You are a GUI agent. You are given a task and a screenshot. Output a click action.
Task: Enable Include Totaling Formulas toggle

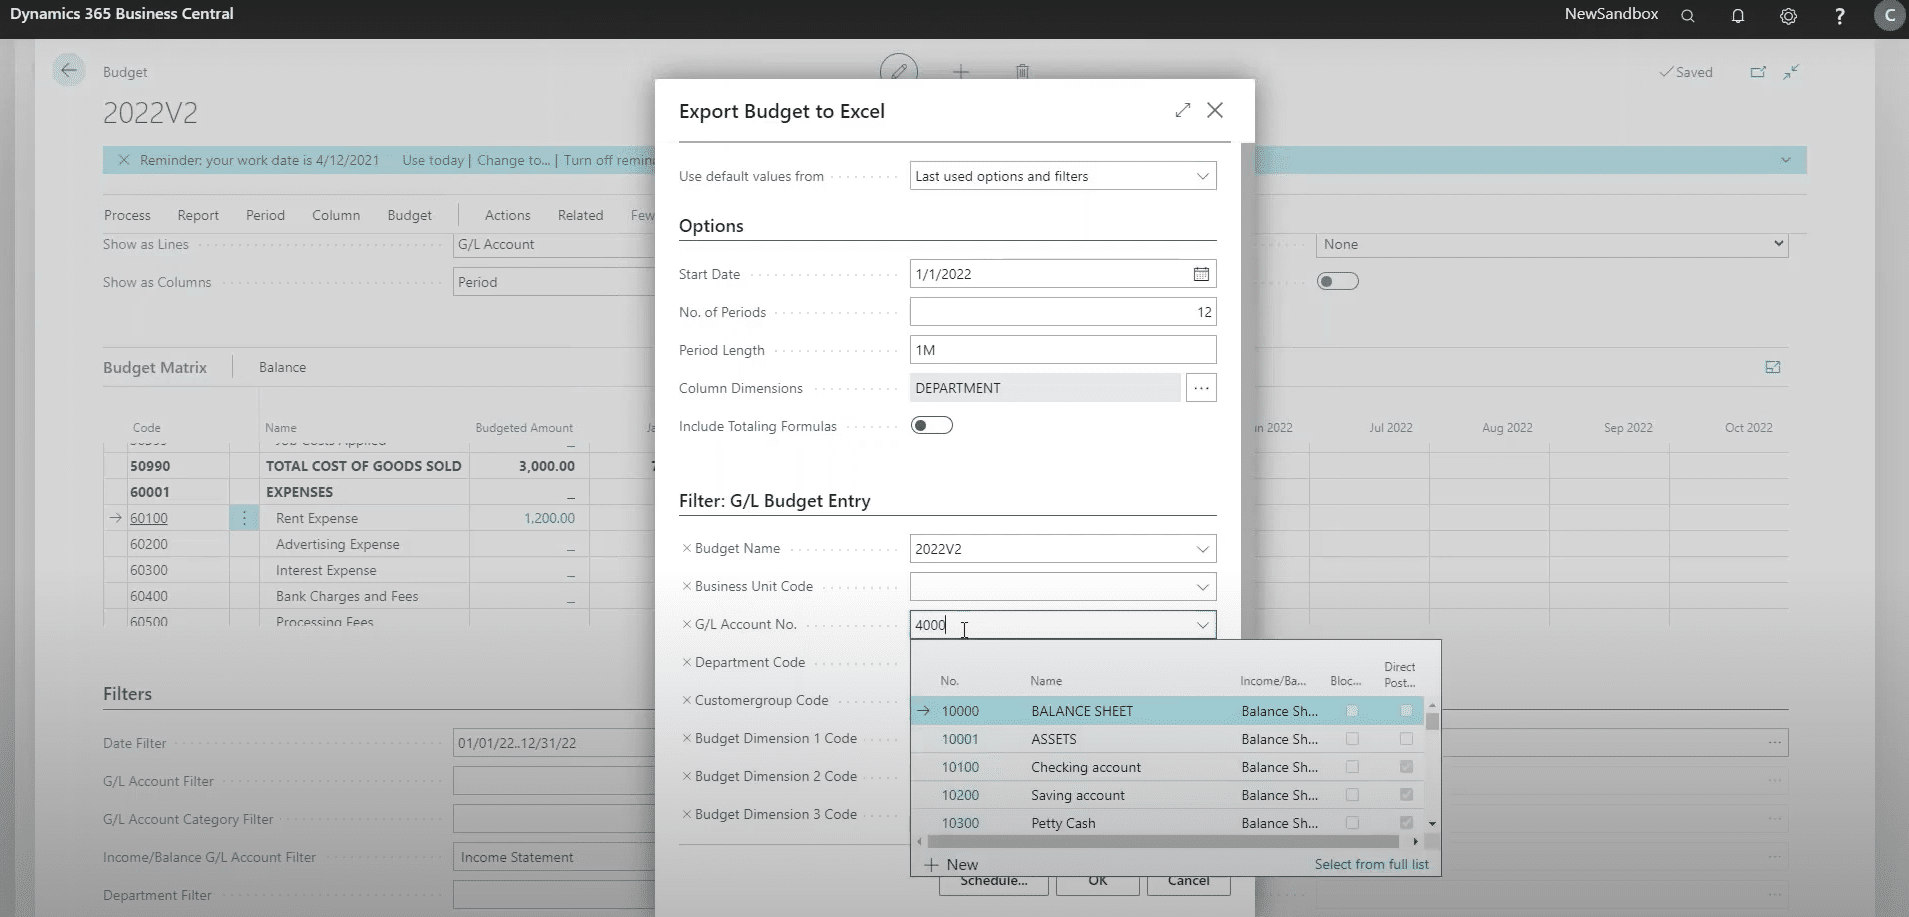931,426
